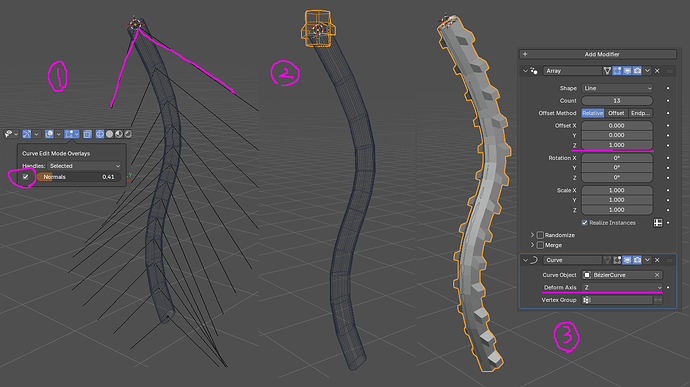The width and height of the screenshot is (690, 387).
Task: Remove the Array modifier with its X
Action: (x=657, y=71)
